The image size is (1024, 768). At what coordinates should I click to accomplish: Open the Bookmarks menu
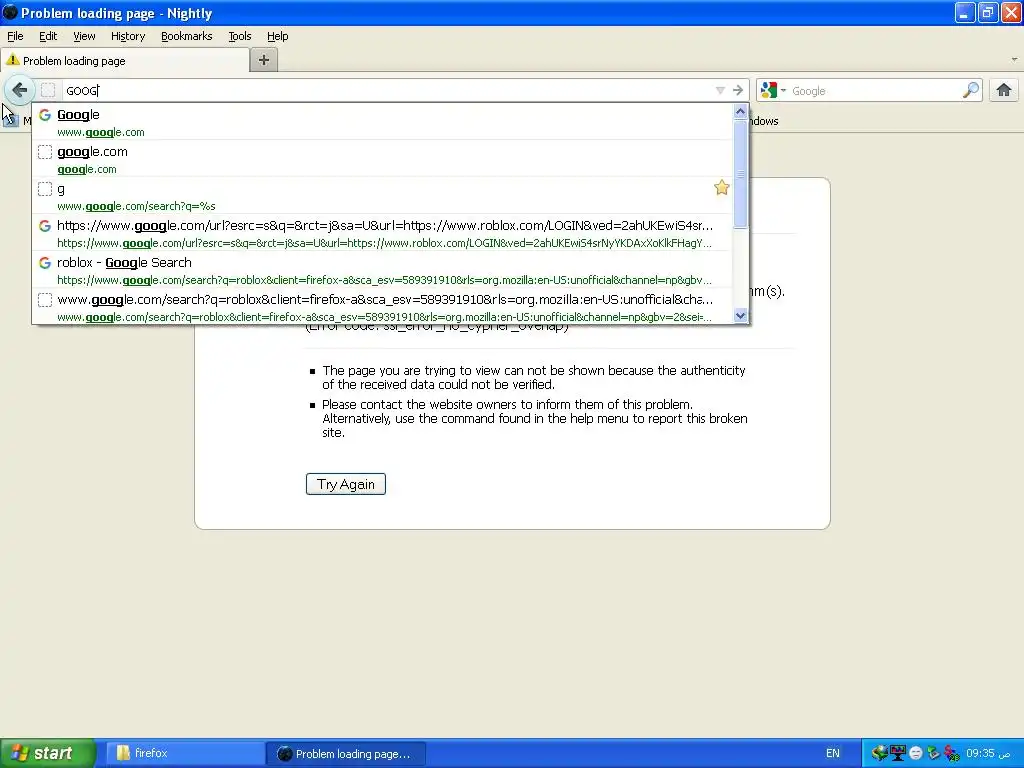click(187, 36)
